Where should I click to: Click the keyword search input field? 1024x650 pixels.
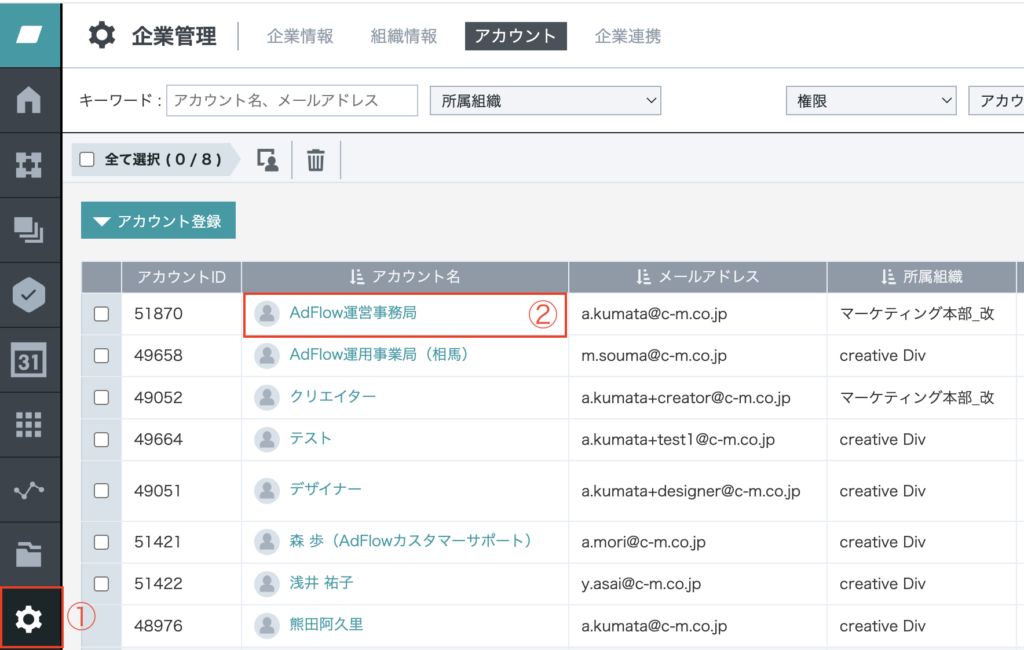(292, 100)
